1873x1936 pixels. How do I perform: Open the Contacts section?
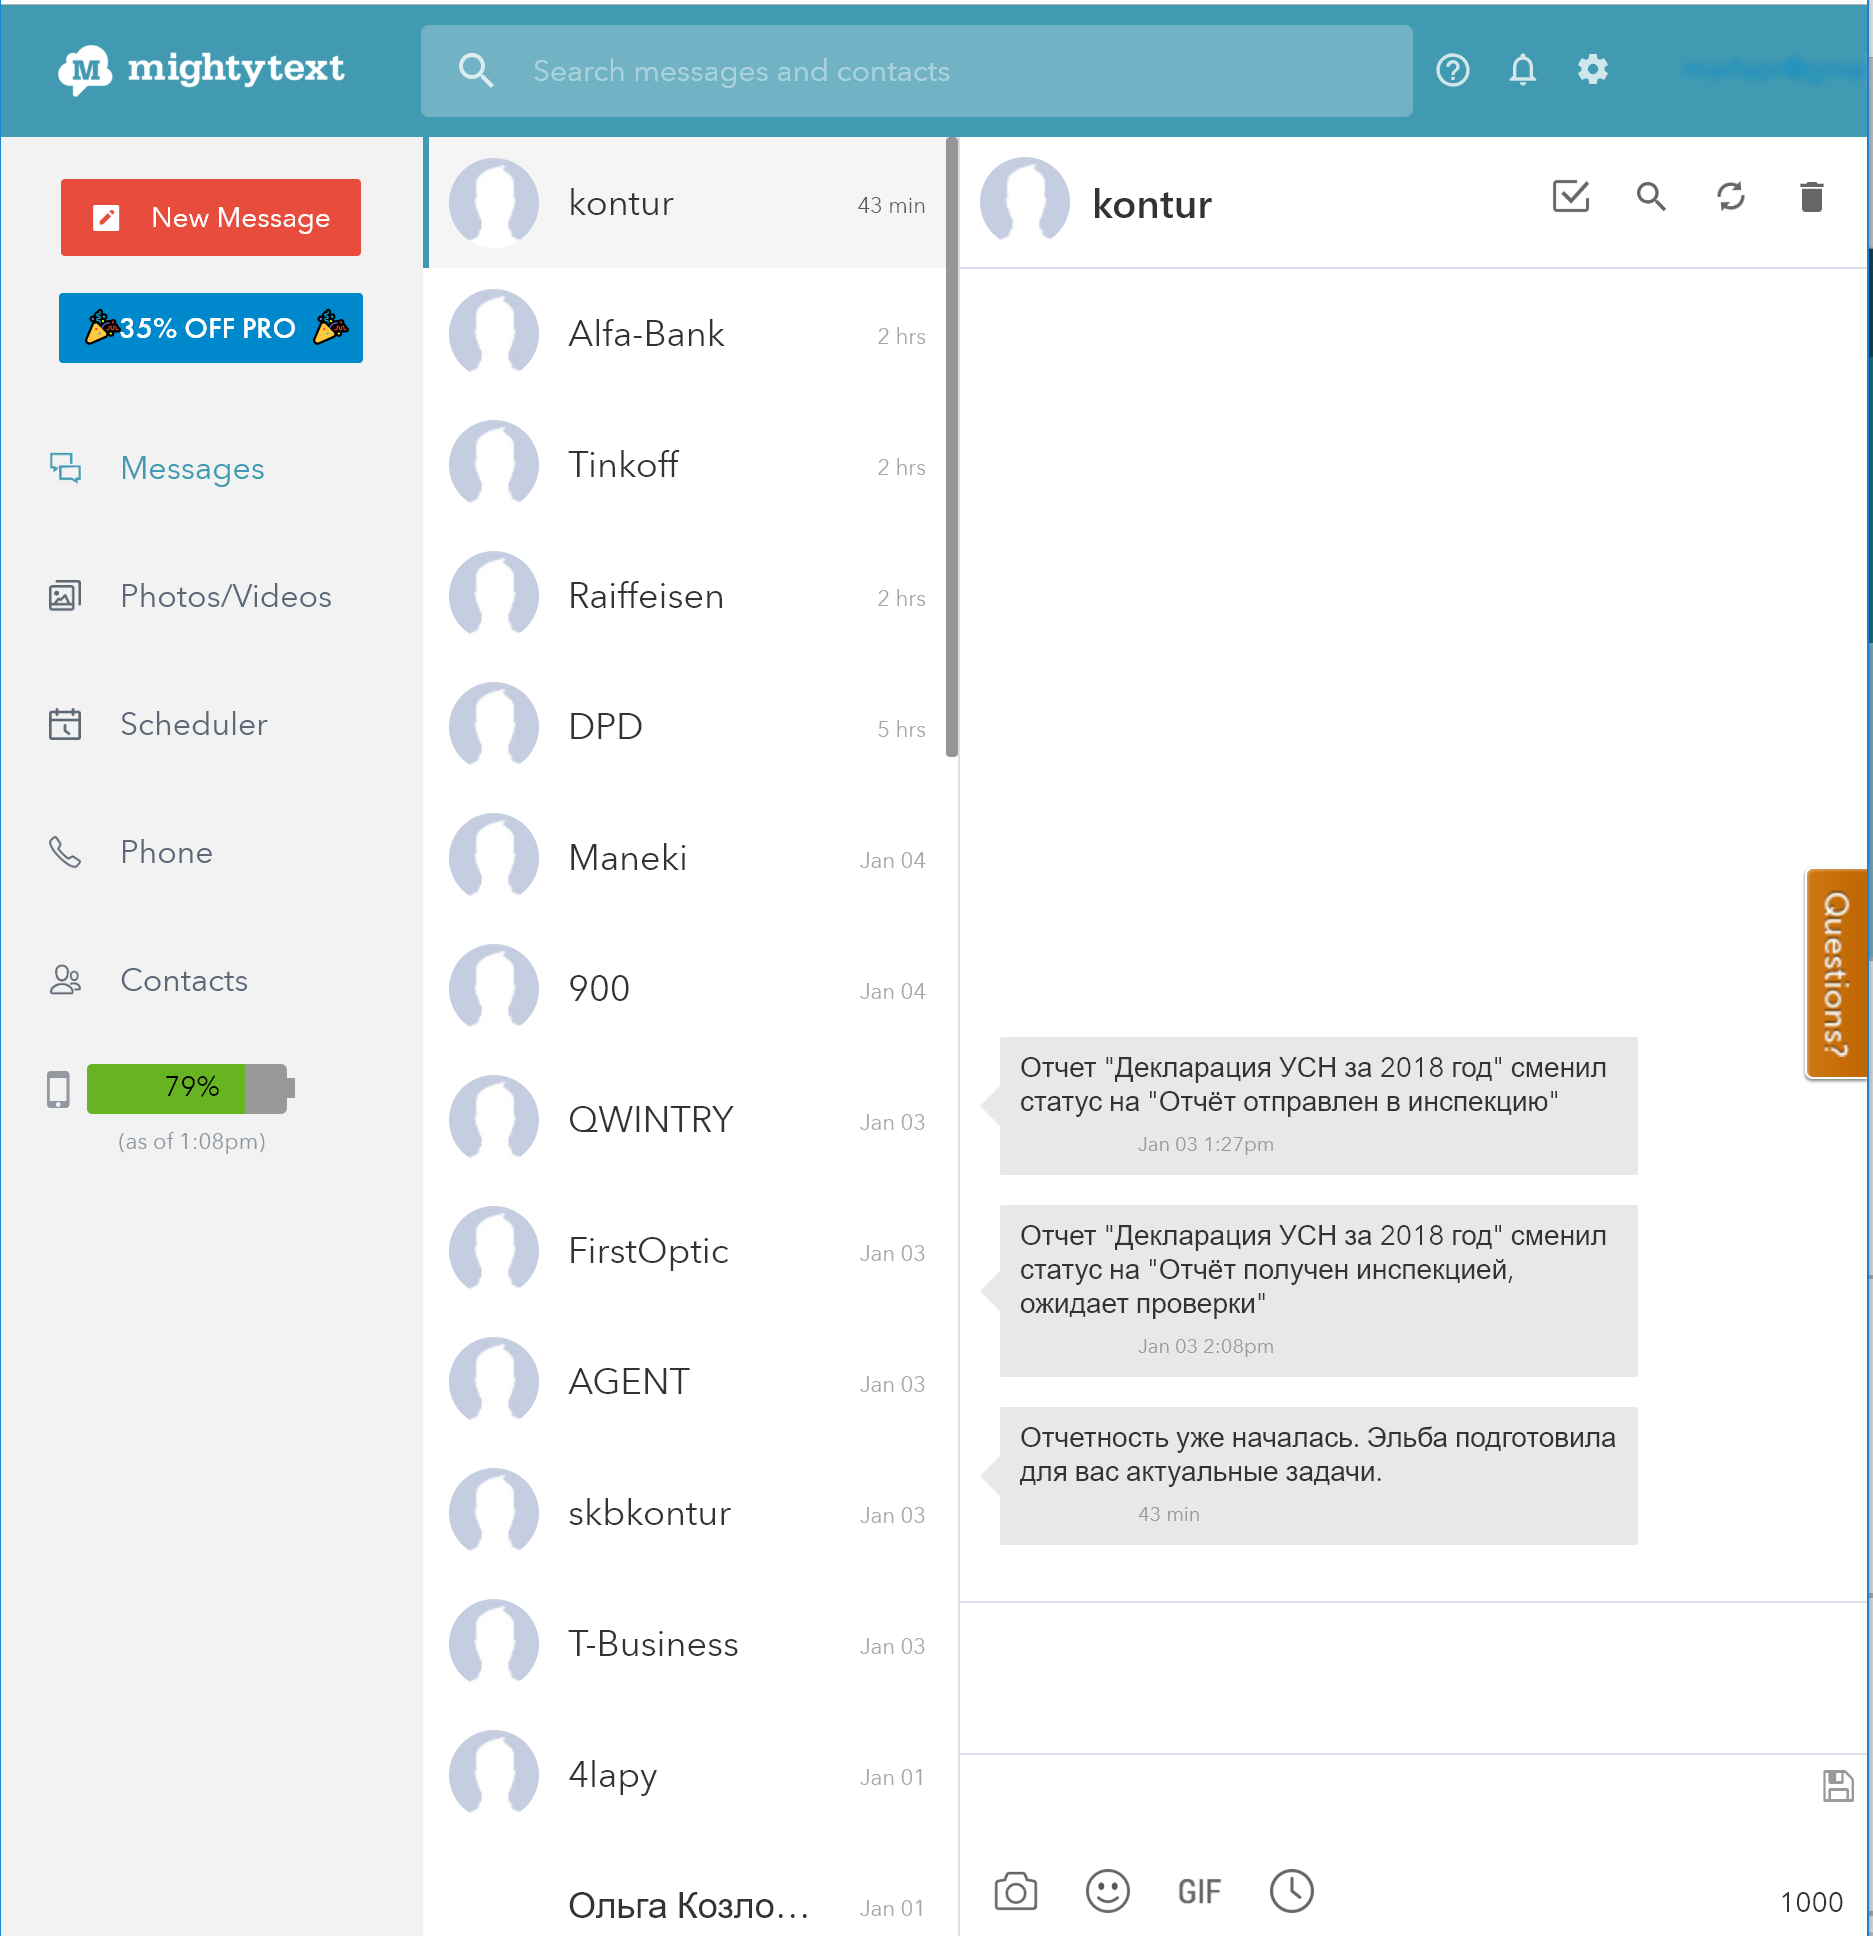pyautogui.click(x=184, y=980)
